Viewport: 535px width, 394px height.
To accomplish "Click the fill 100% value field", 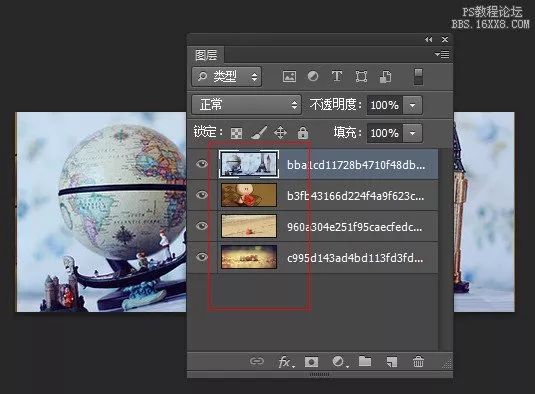I will click(385, 133).
